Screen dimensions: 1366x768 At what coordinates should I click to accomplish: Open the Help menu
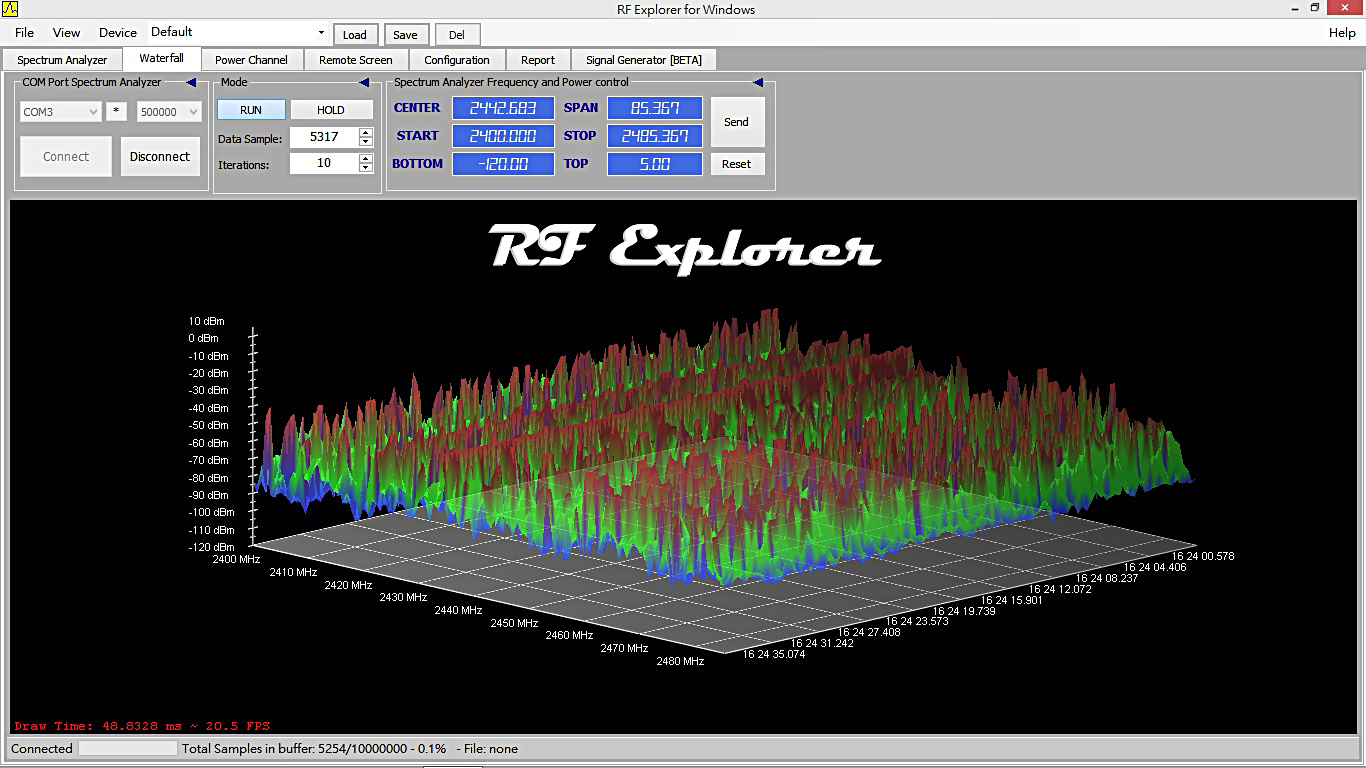1342,33
